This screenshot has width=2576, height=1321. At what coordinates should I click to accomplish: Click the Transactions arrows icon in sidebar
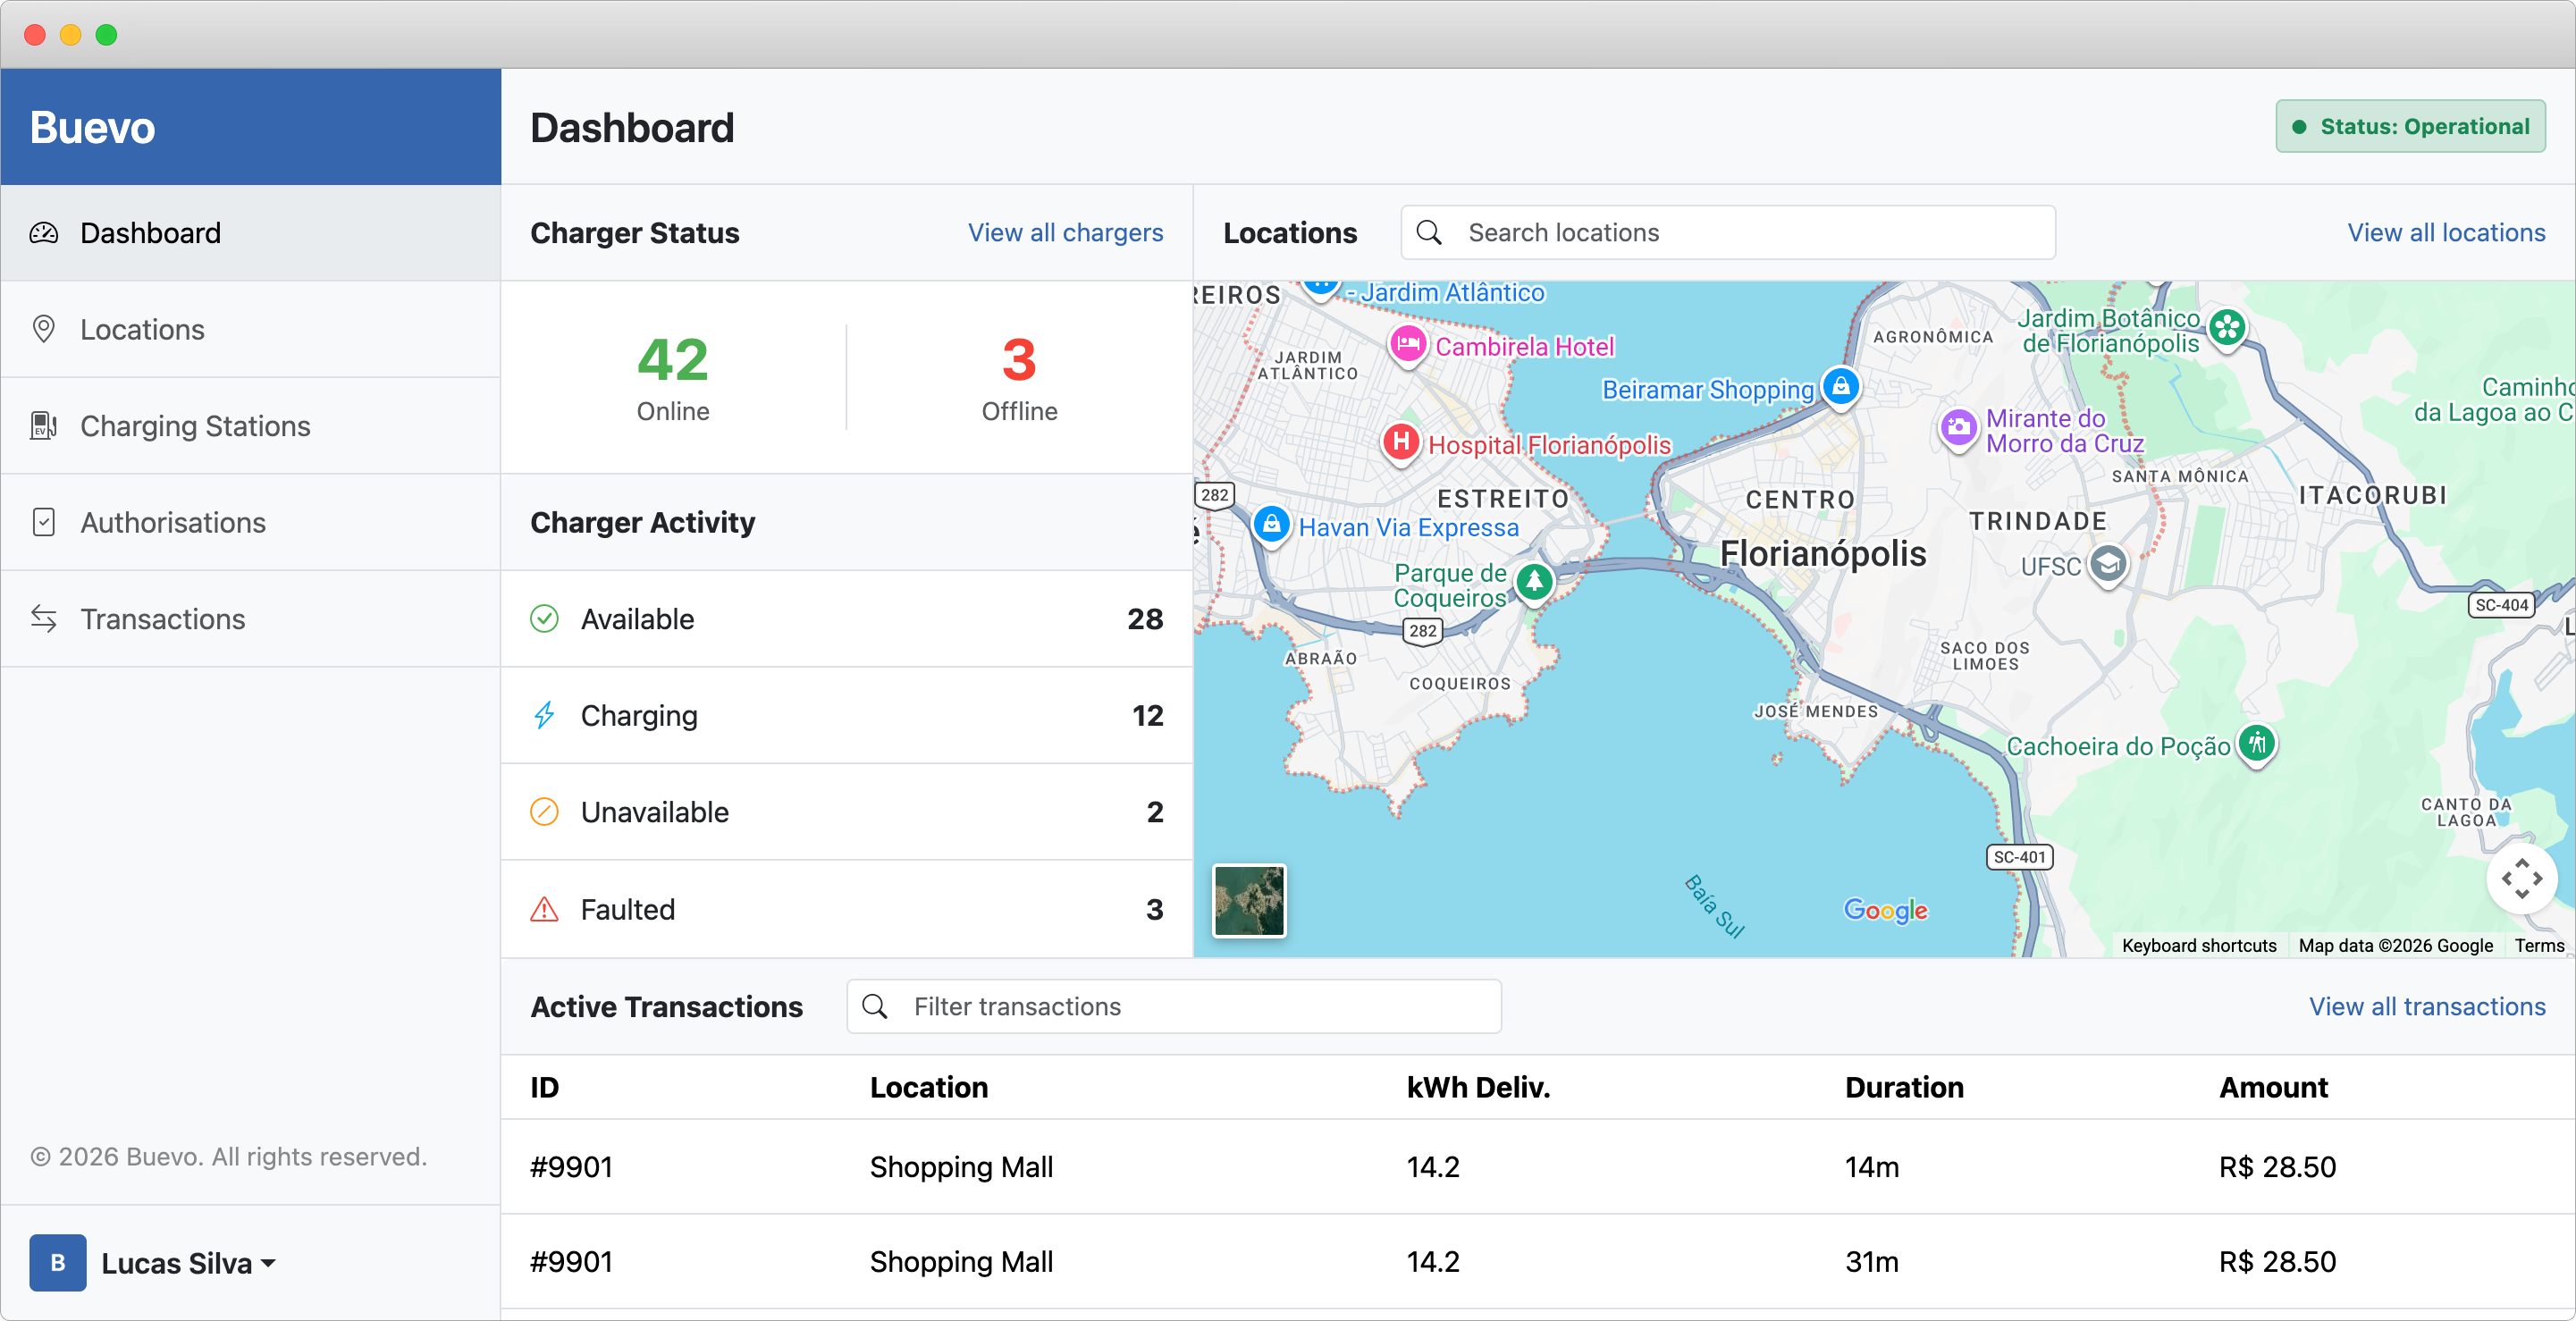coord(44,619)
